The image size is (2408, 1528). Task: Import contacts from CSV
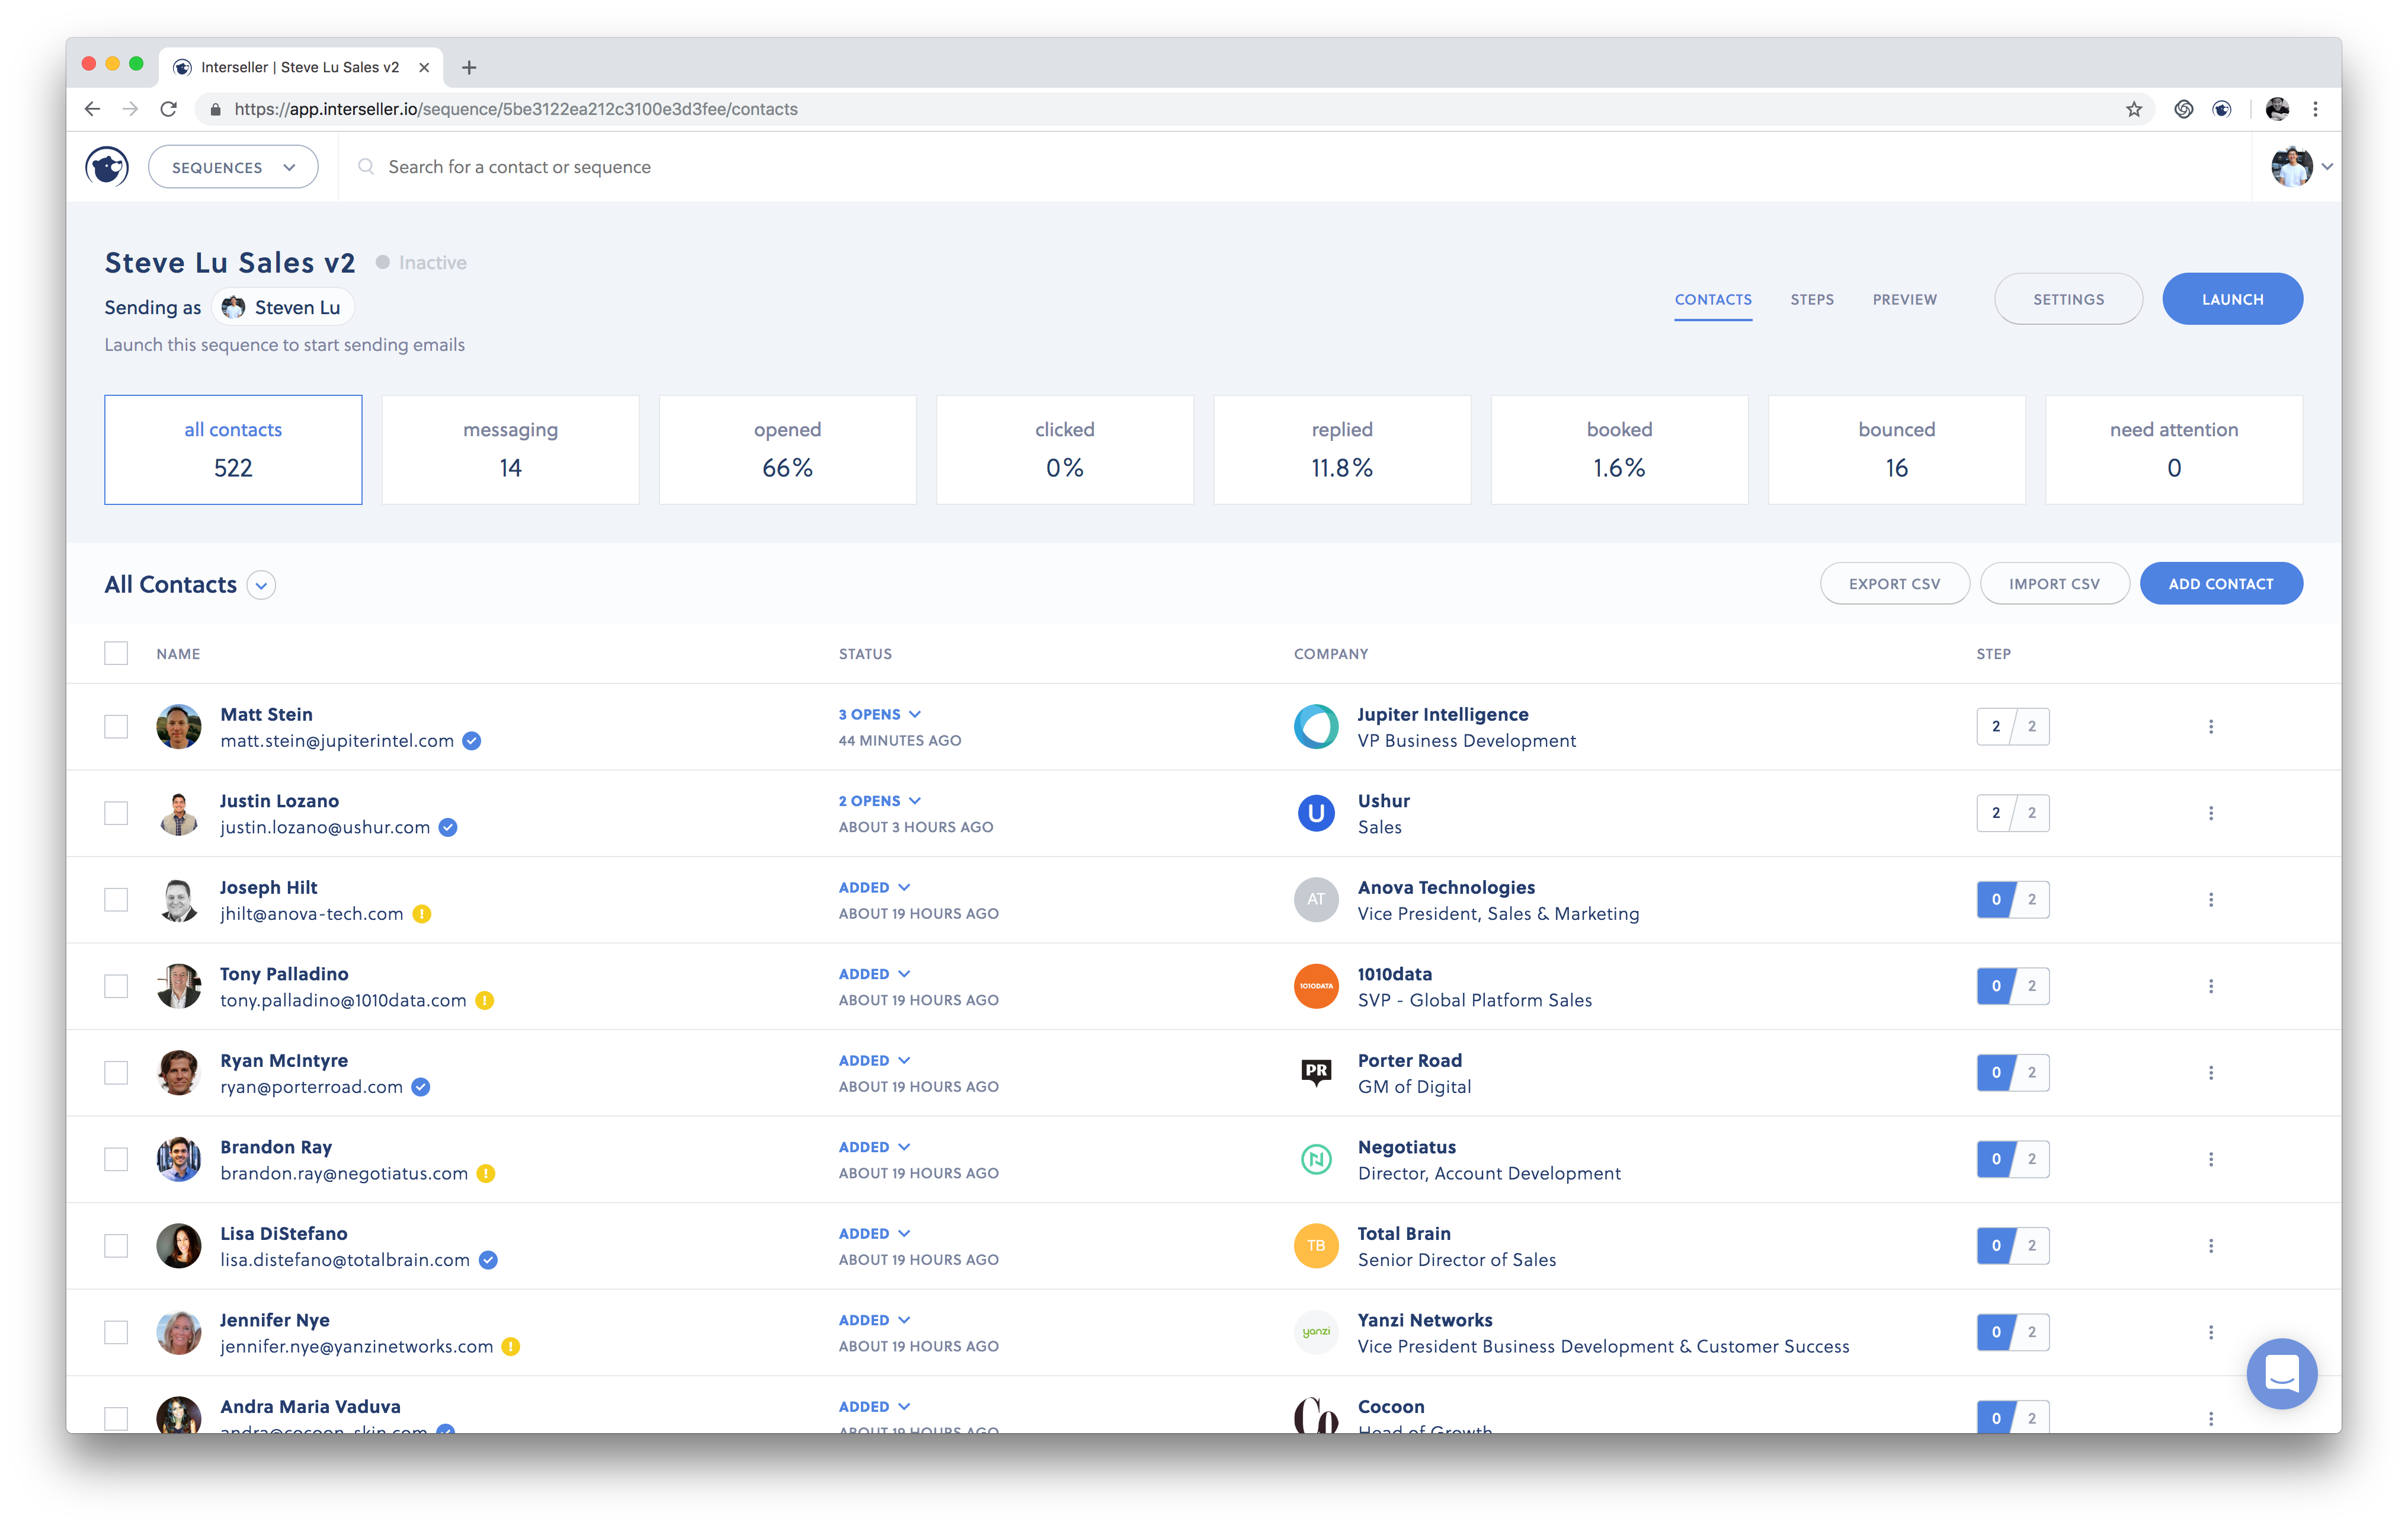click(2054, 584)
